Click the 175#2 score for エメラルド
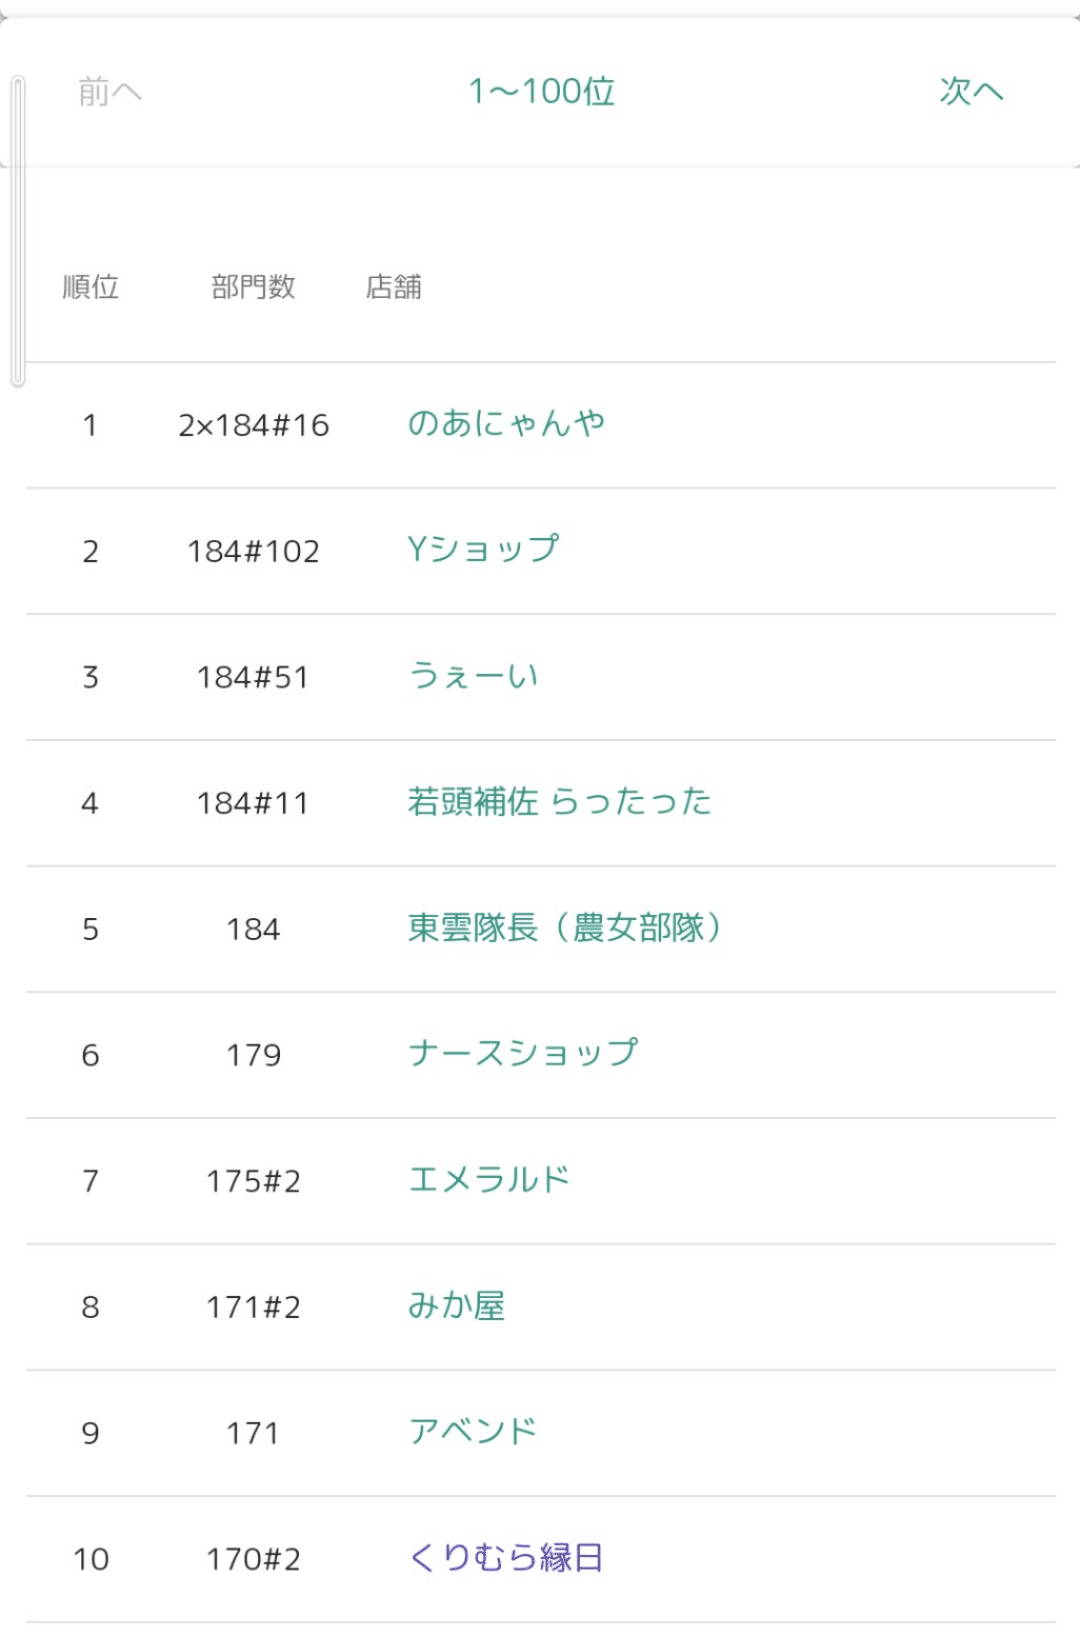1080x1643 pixels. 253,1182
